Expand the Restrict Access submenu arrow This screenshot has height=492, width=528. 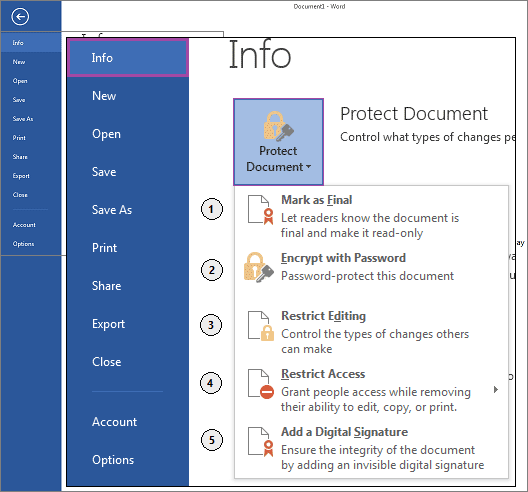[x=495, y=390]
